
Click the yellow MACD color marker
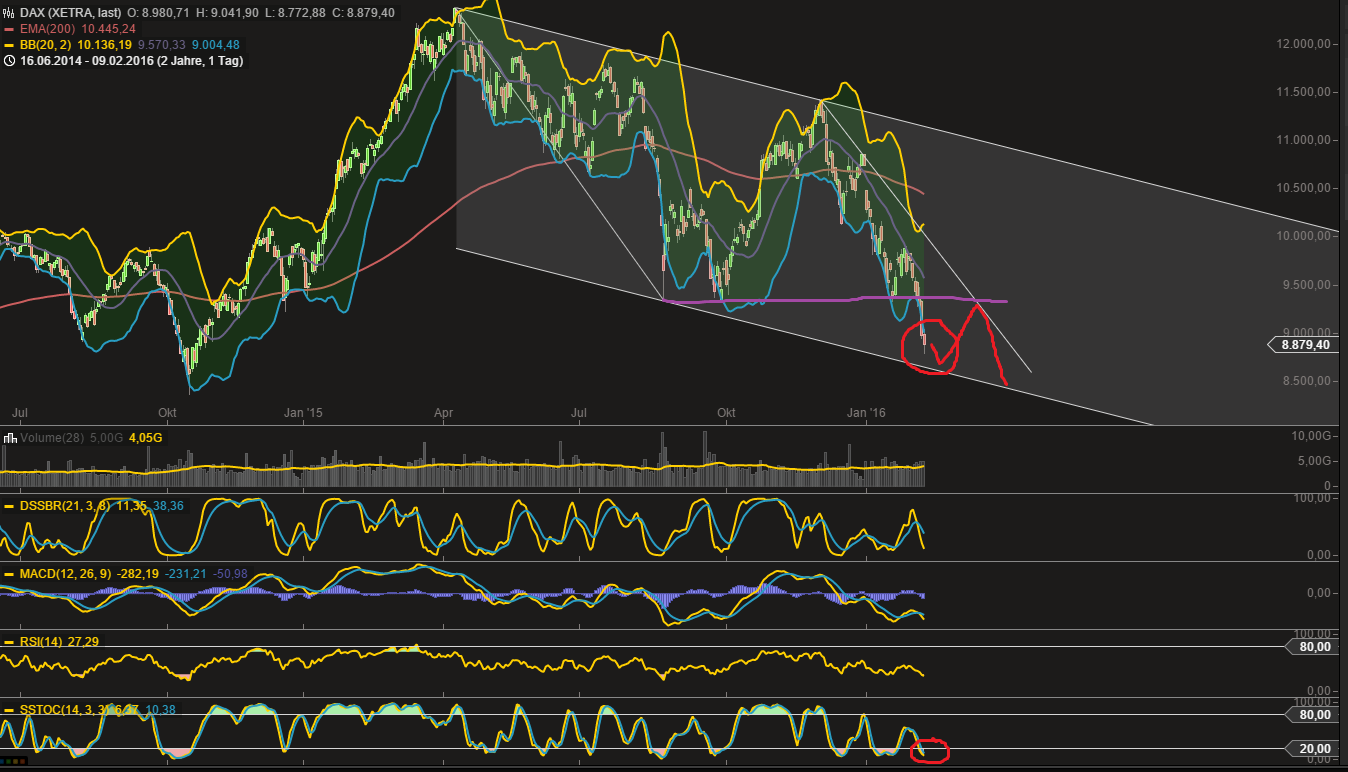click(x=9, y=574)
